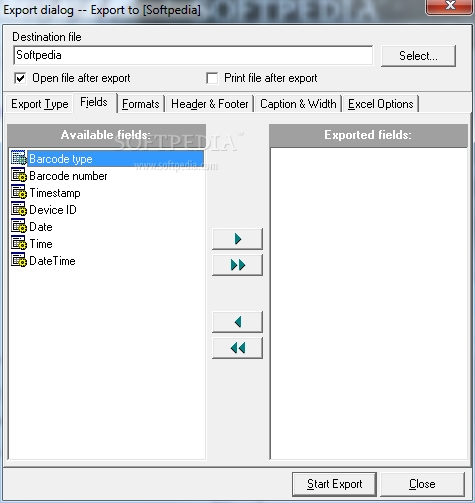Enable Print file after export checkbox

click(212, 78)
